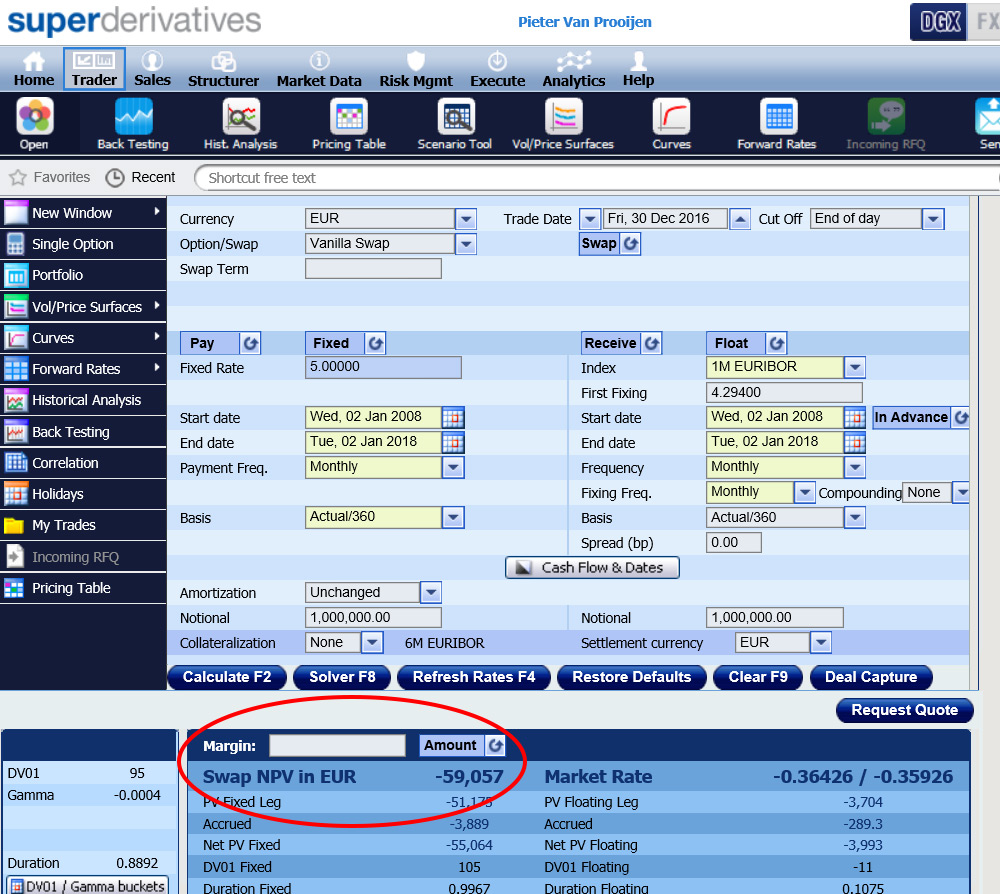Open the Structurer tab
The image size is (1000, 894).
point(223,69)
